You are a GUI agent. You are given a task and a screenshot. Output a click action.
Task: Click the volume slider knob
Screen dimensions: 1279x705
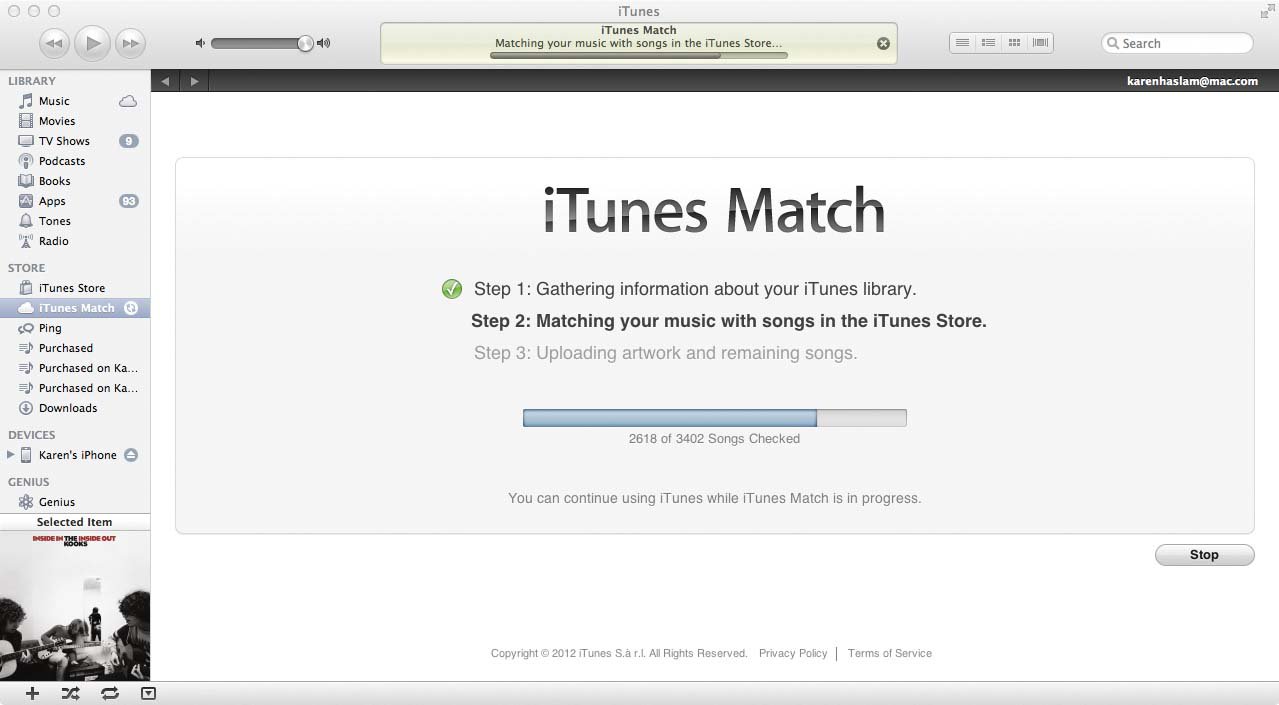pos(305,43)
